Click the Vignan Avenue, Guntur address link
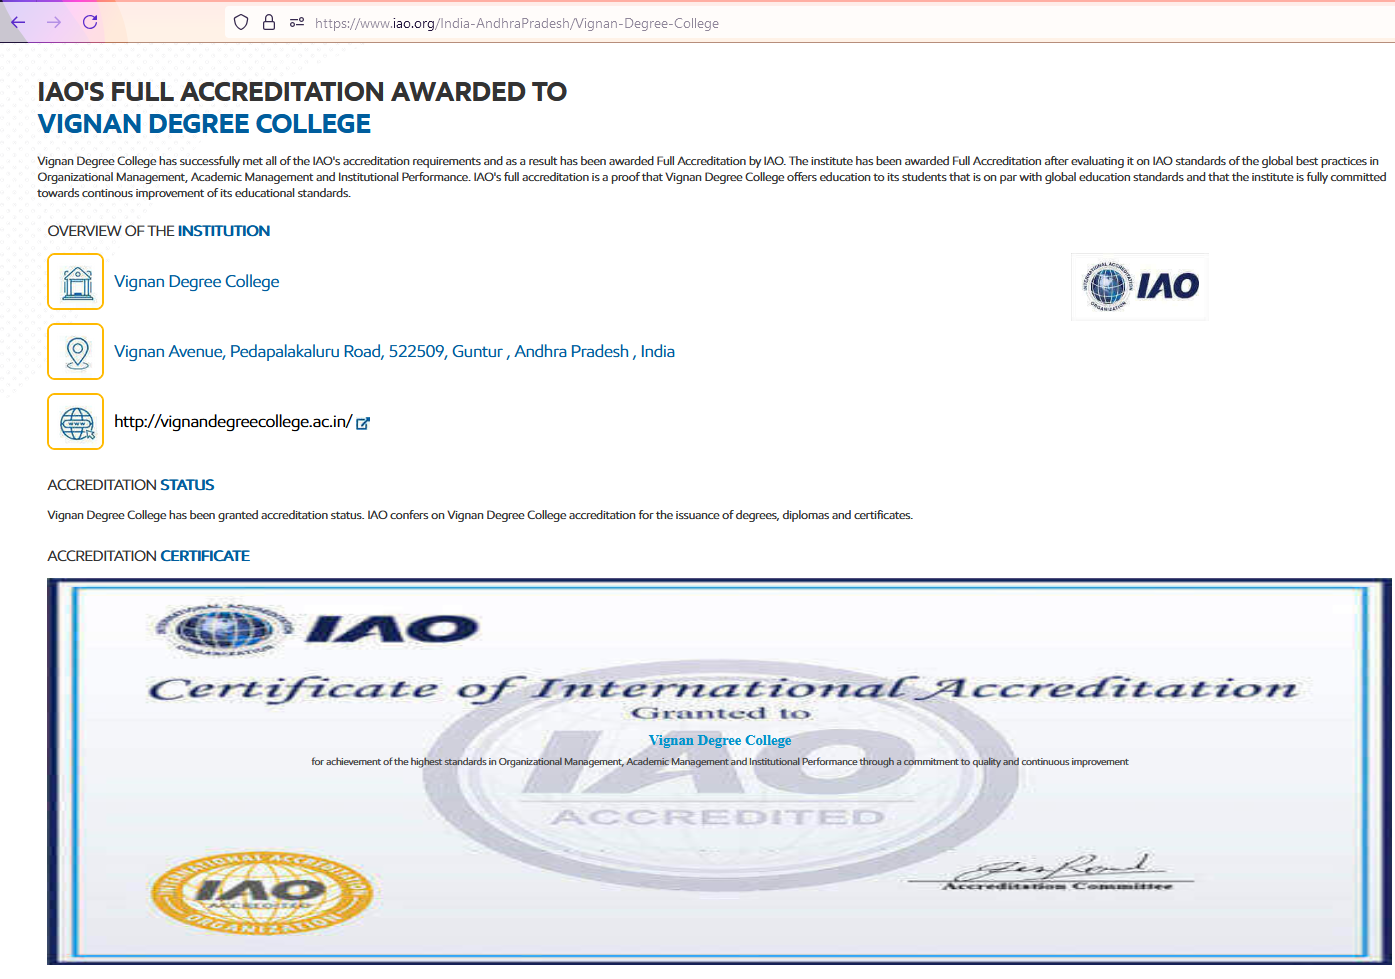Image resolution: width=1395 pixels, height=979 pixels. [x=394, y=352]
